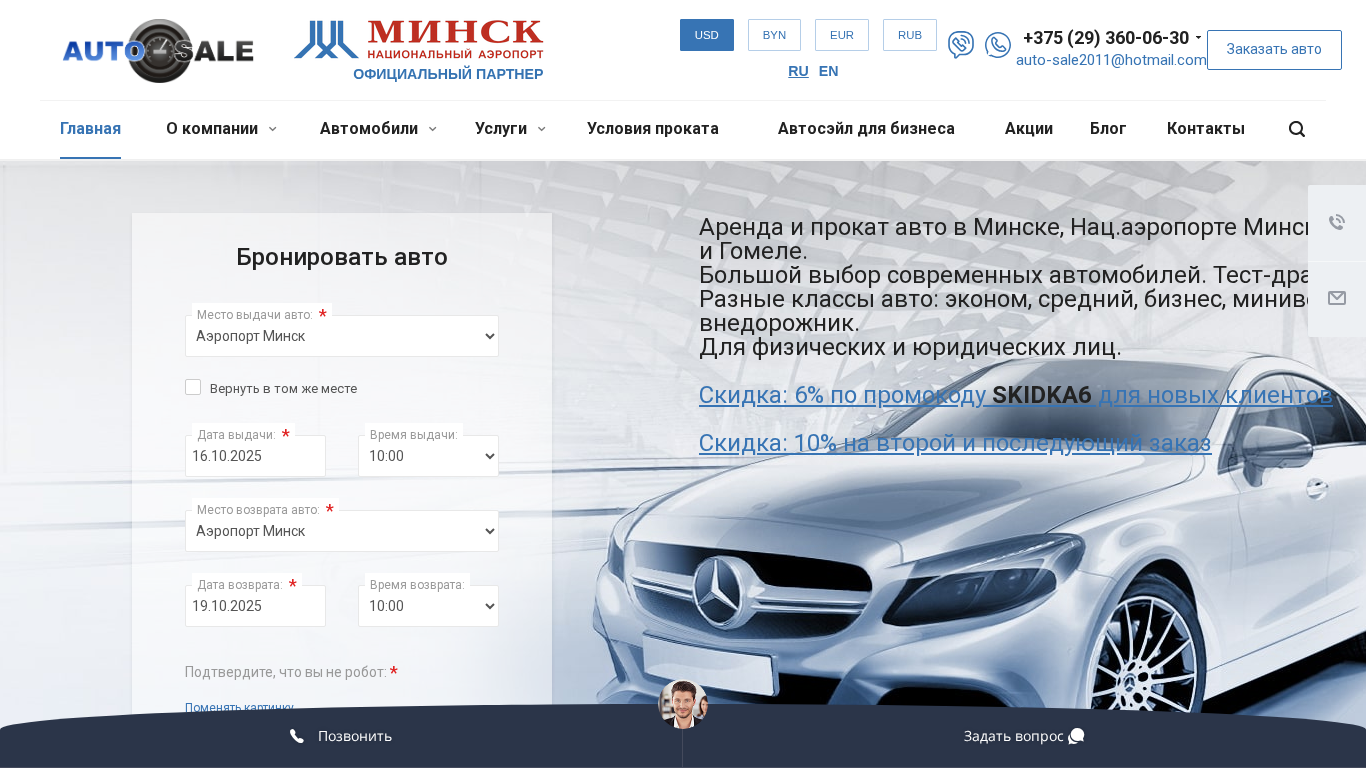Open 'Условия проката' page

click(653, 129)
